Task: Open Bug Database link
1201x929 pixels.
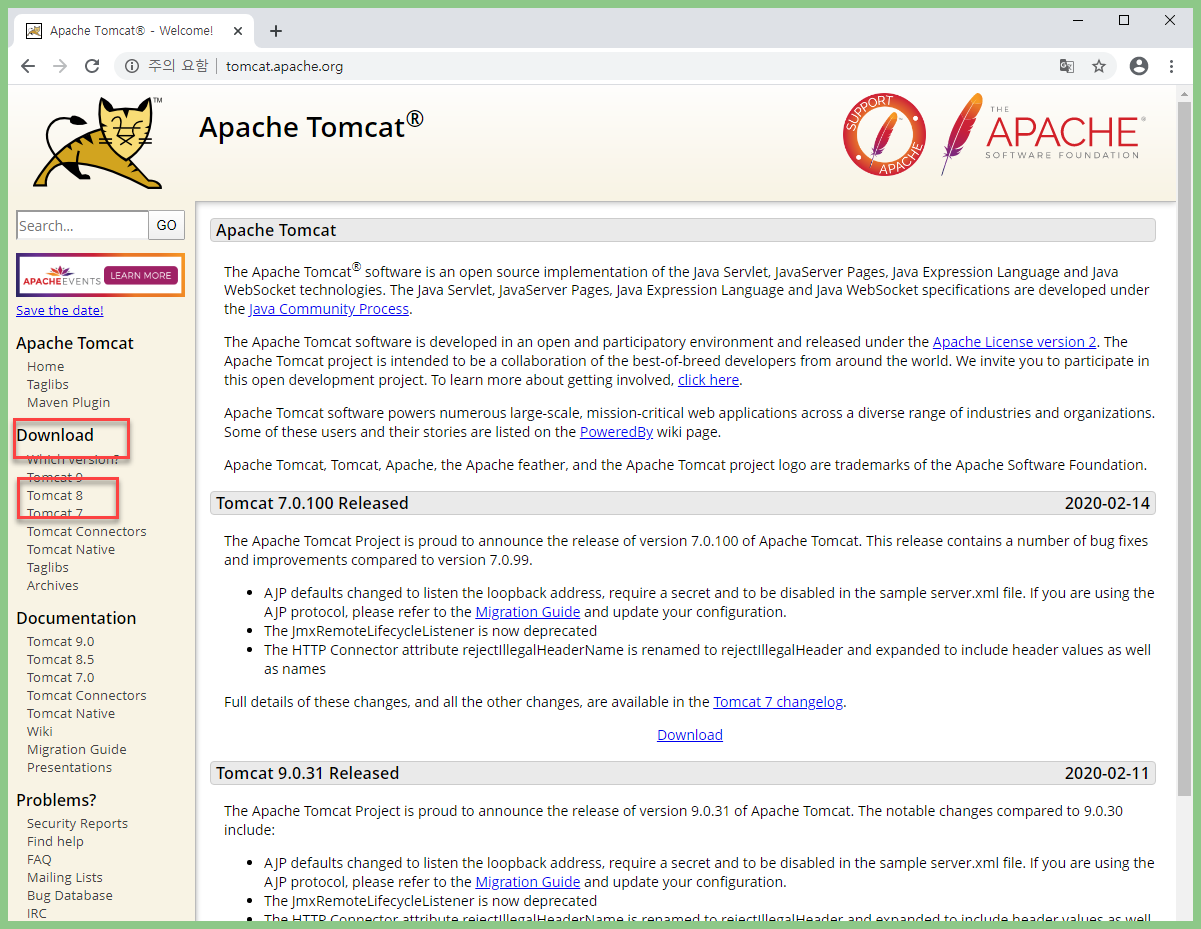Action: [69, 895]
